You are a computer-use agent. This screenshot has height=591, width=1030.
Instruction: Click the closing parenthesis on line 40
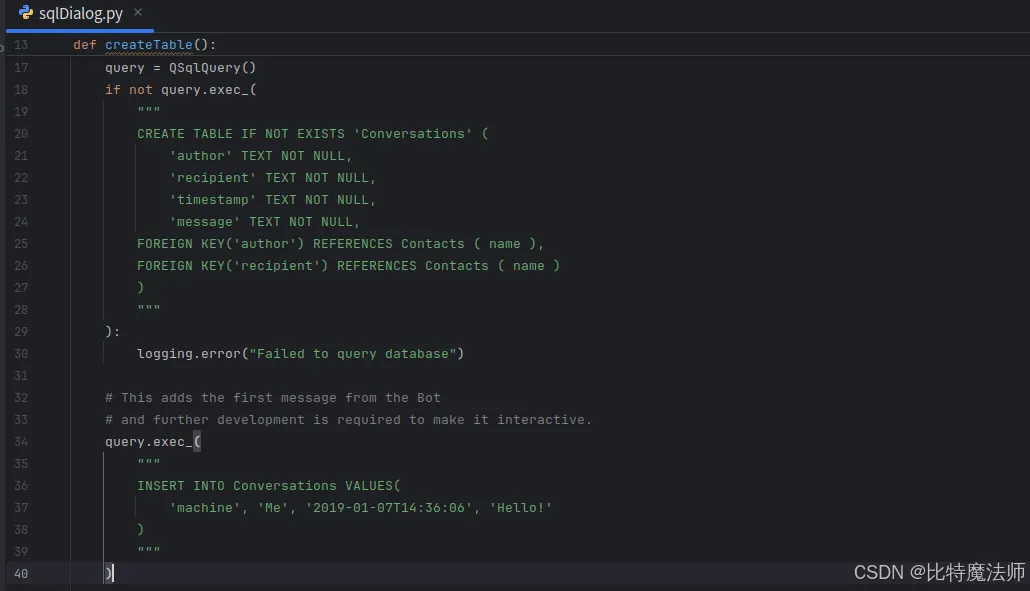pos(108,573)
